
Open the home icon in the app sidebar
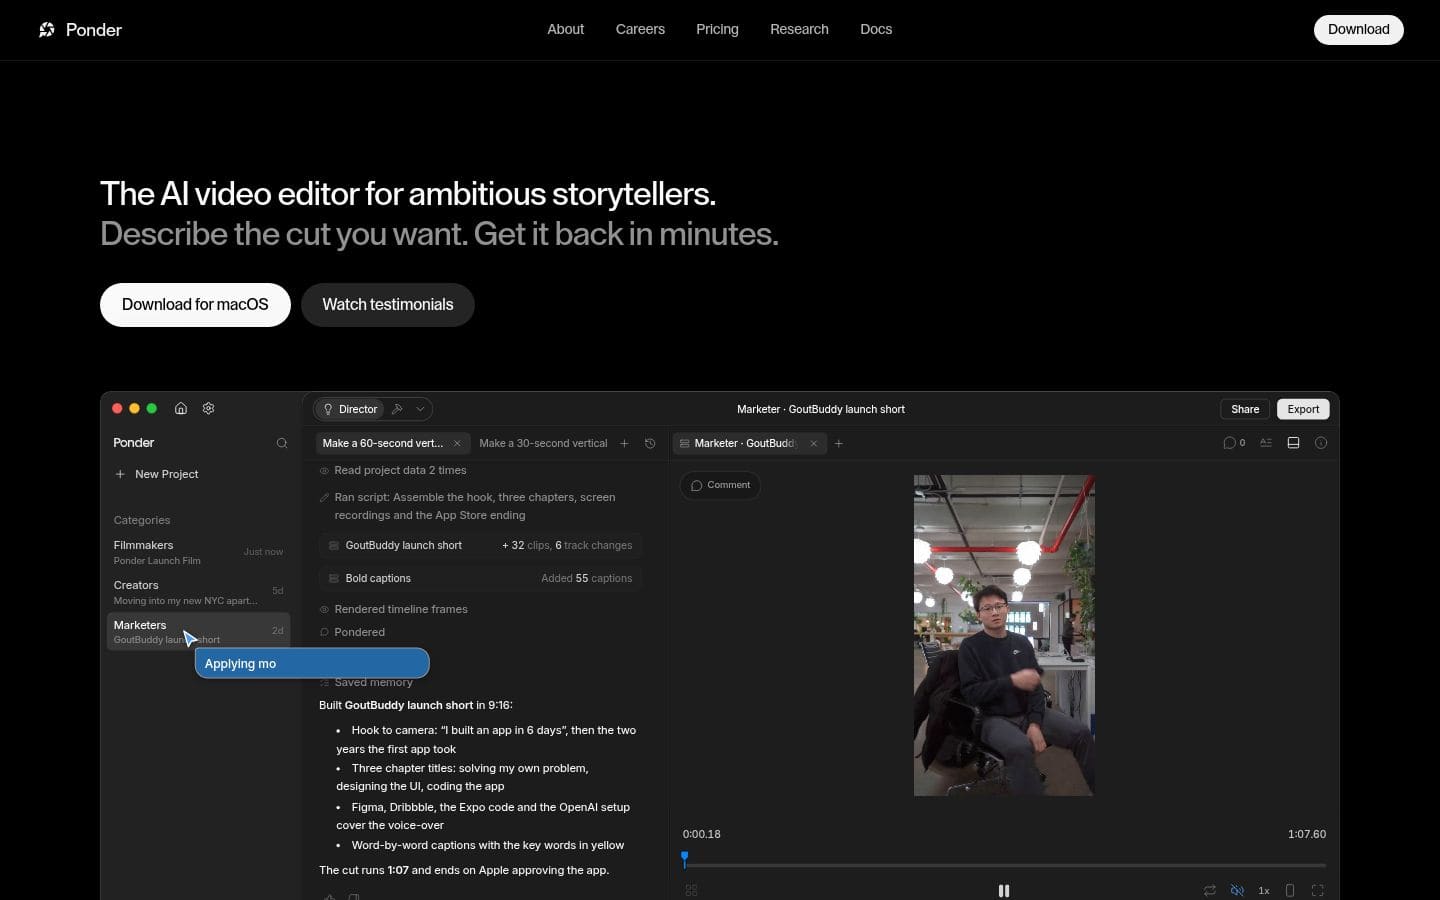[x=181, y=408]
